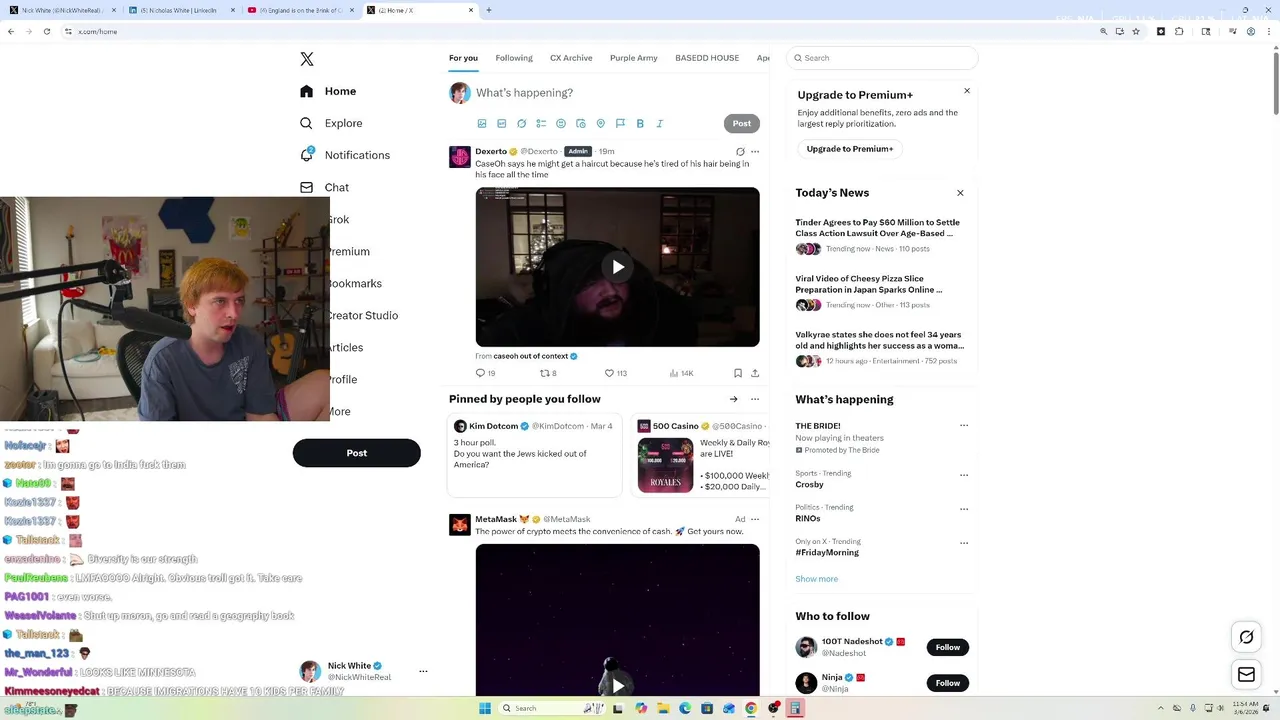Follow Ninja
The width and height of the screenshot is (1280, 720).
(x=948, y=683)
